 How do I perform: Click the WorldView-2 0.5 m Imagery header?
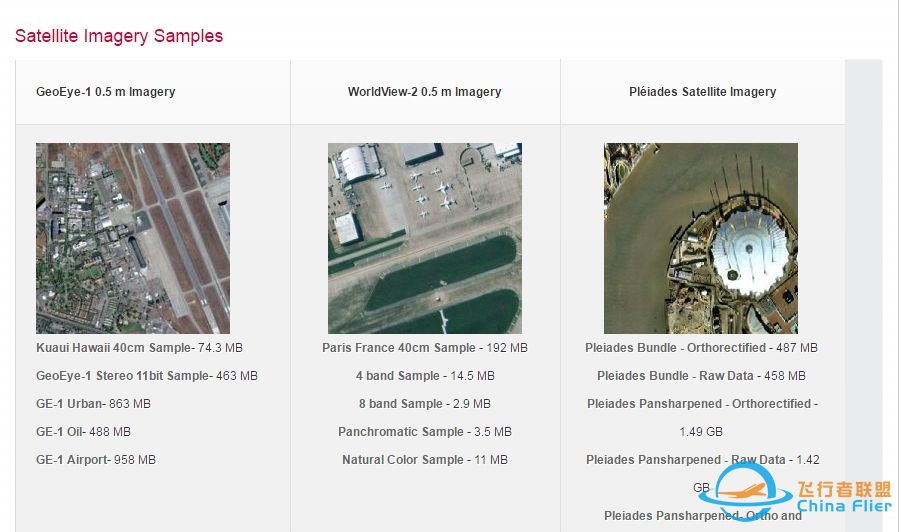(424, 92)
